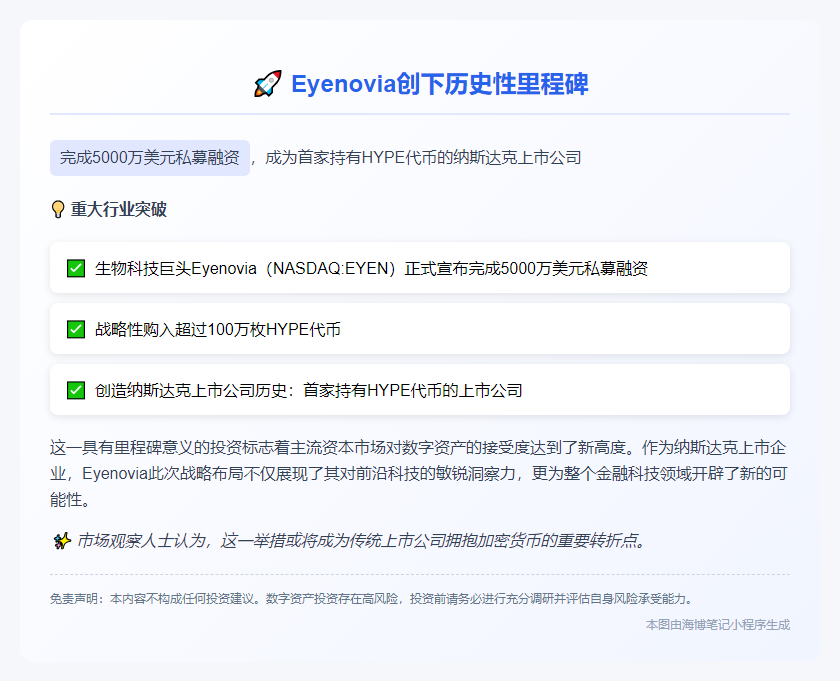Click the rocket emoji beside the title
The image size is (840, 681).
(267, 84)
